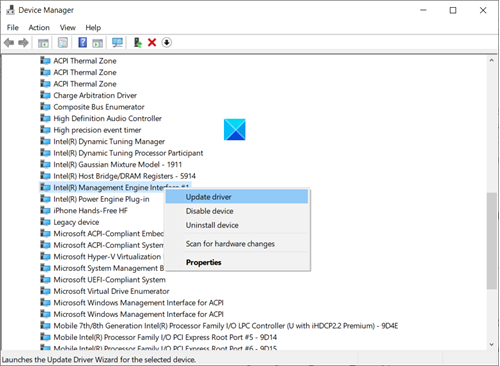This screenshot has height=366, width=500.
Task: Open the Help menu
Action: (x=93, y=28)
